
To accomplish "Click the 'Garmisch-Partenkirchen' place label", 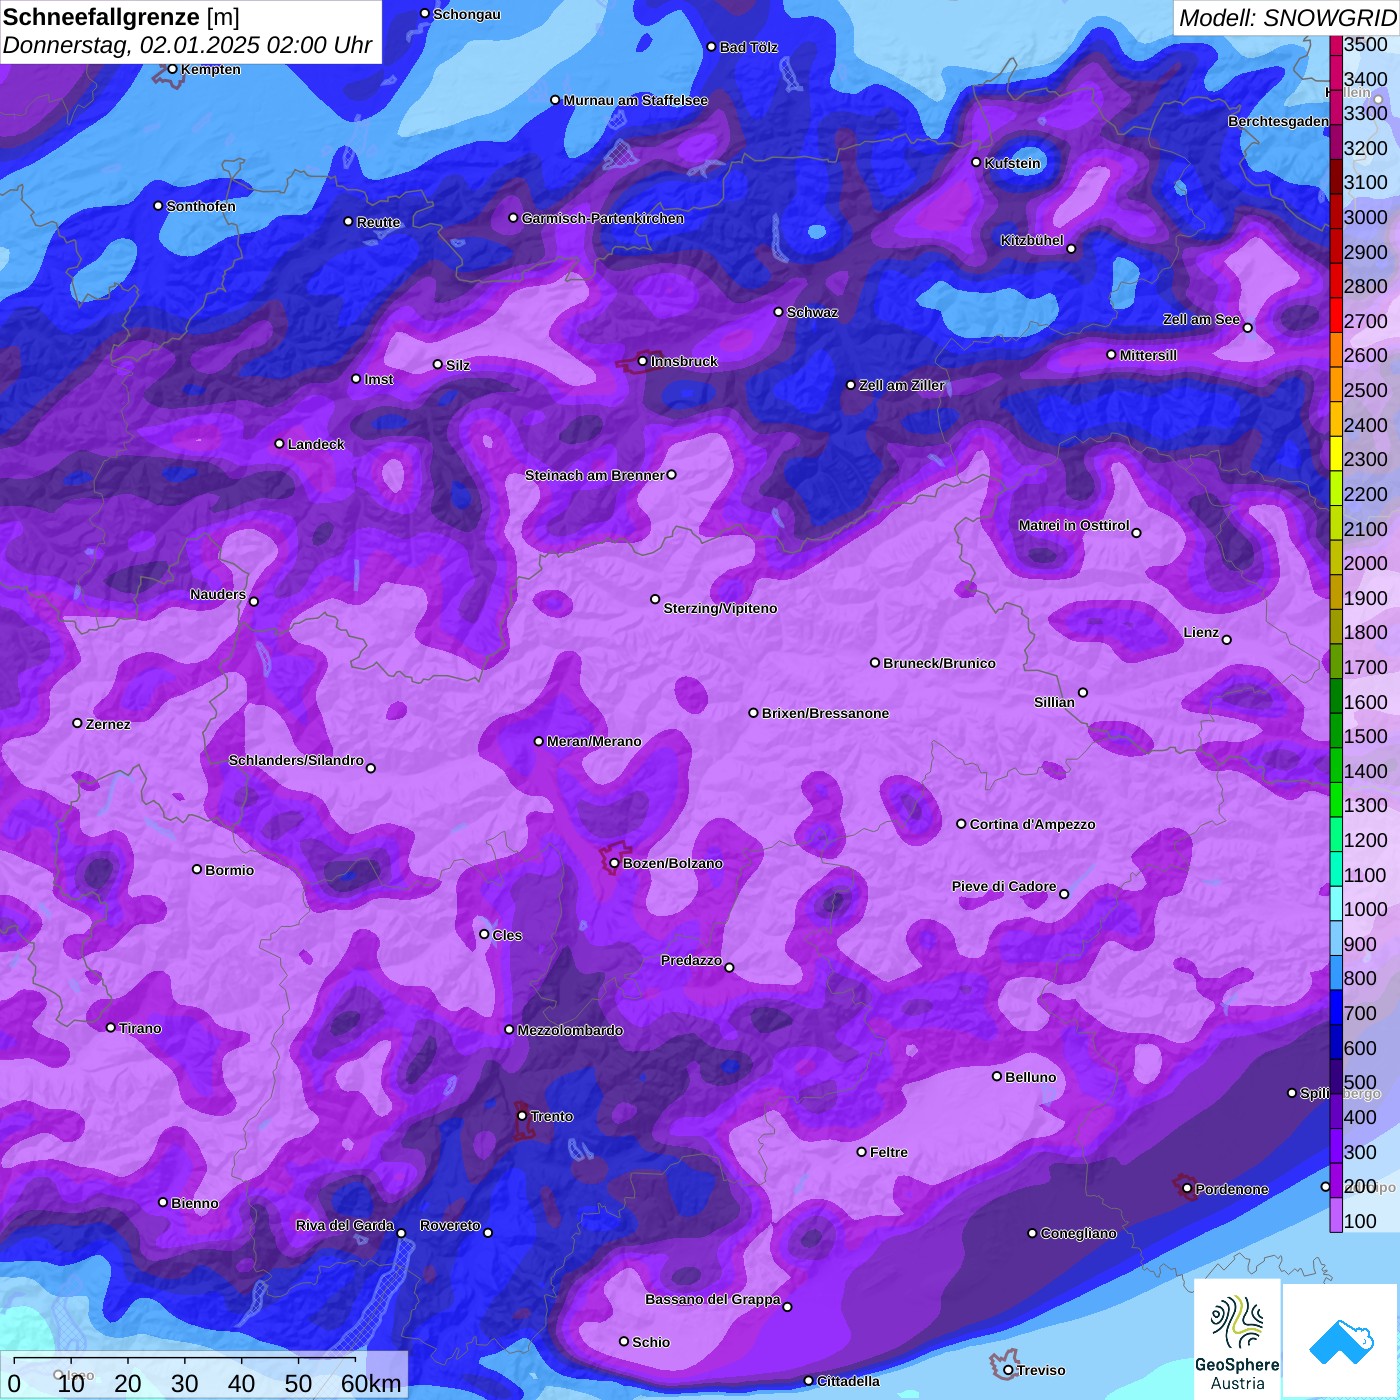I will pyautogui.click(x=603, y=218).
